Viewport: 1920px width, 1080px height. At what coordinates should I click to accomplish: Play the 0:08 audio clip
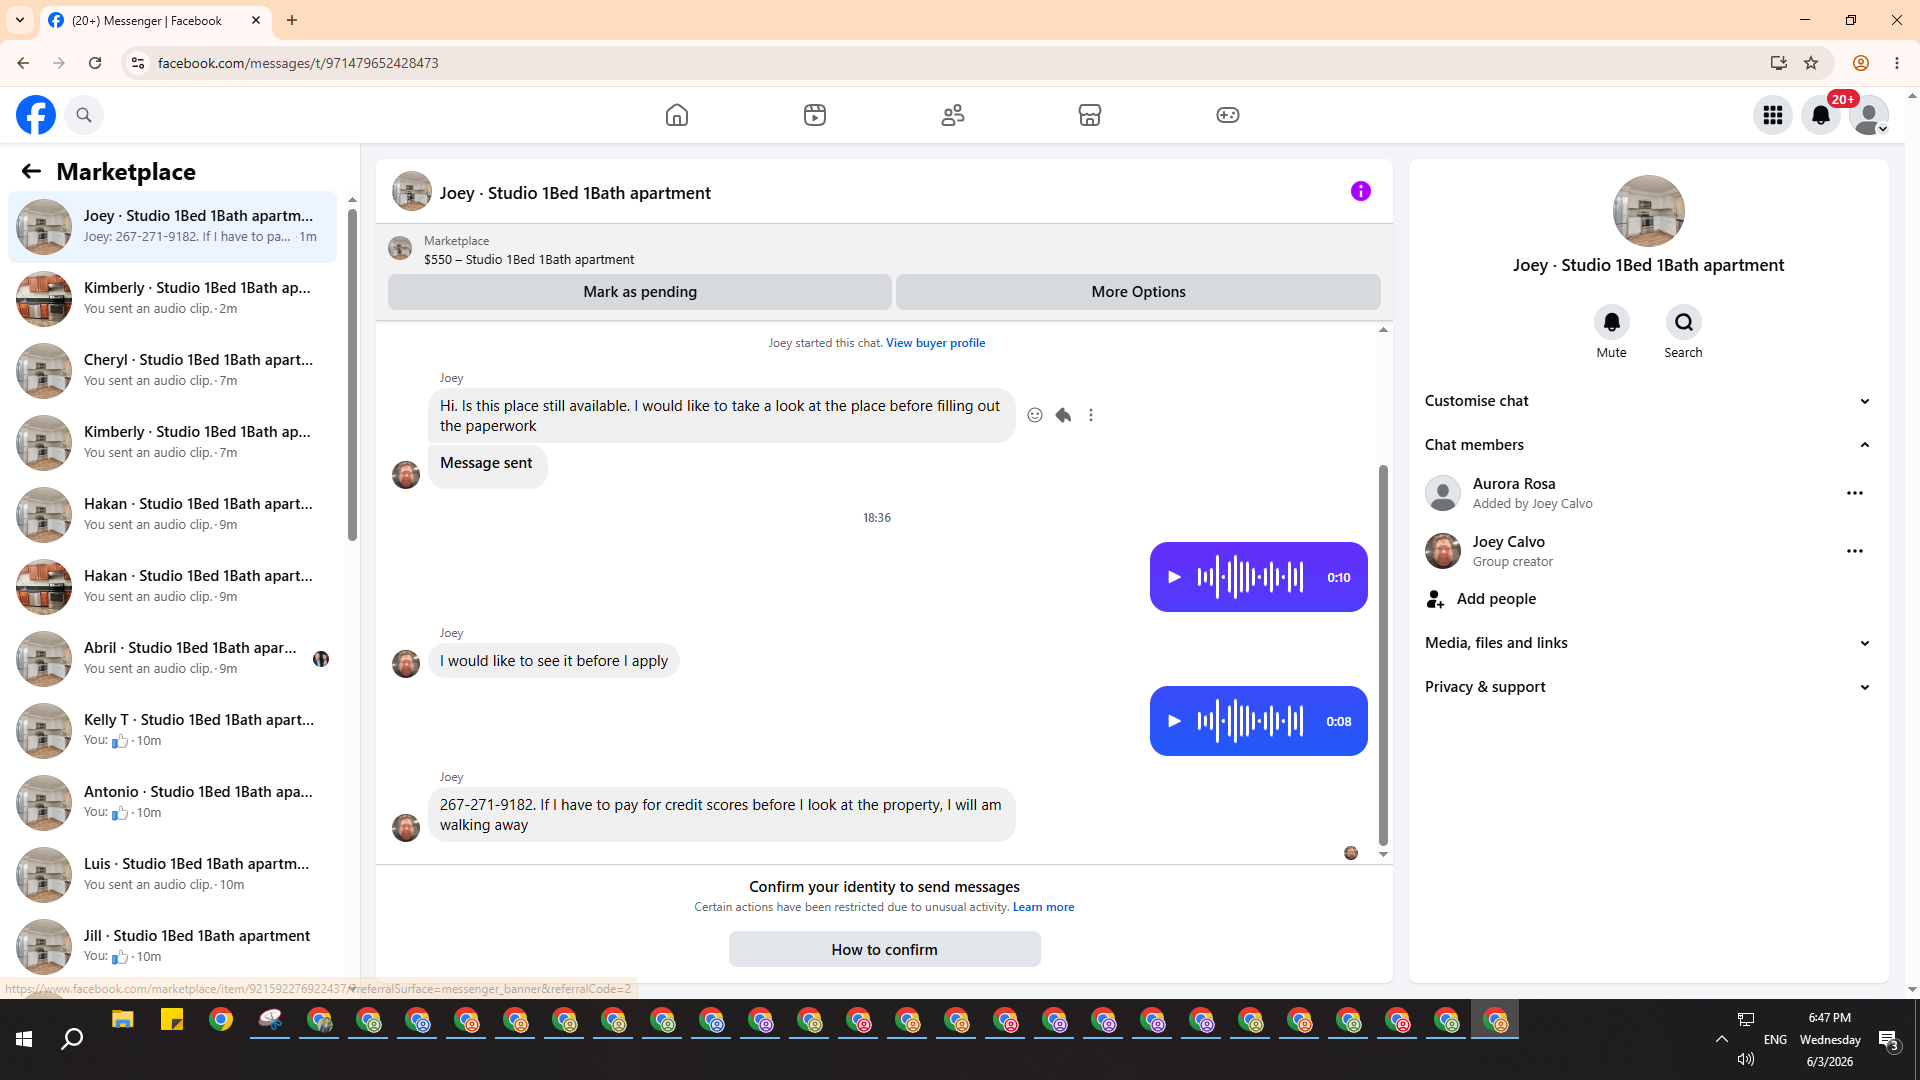point(1175,721)
